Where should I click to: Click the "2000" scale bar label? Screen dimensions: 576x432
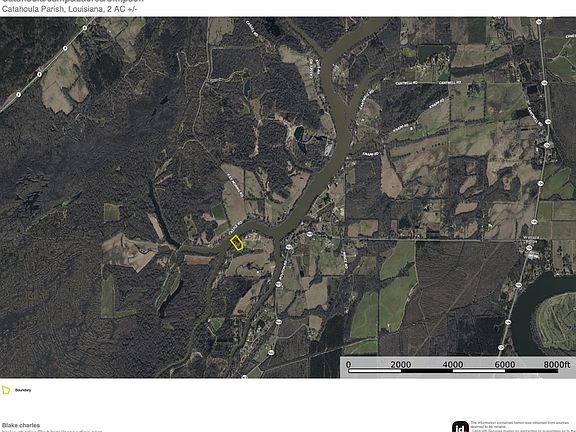pos(401,364)
